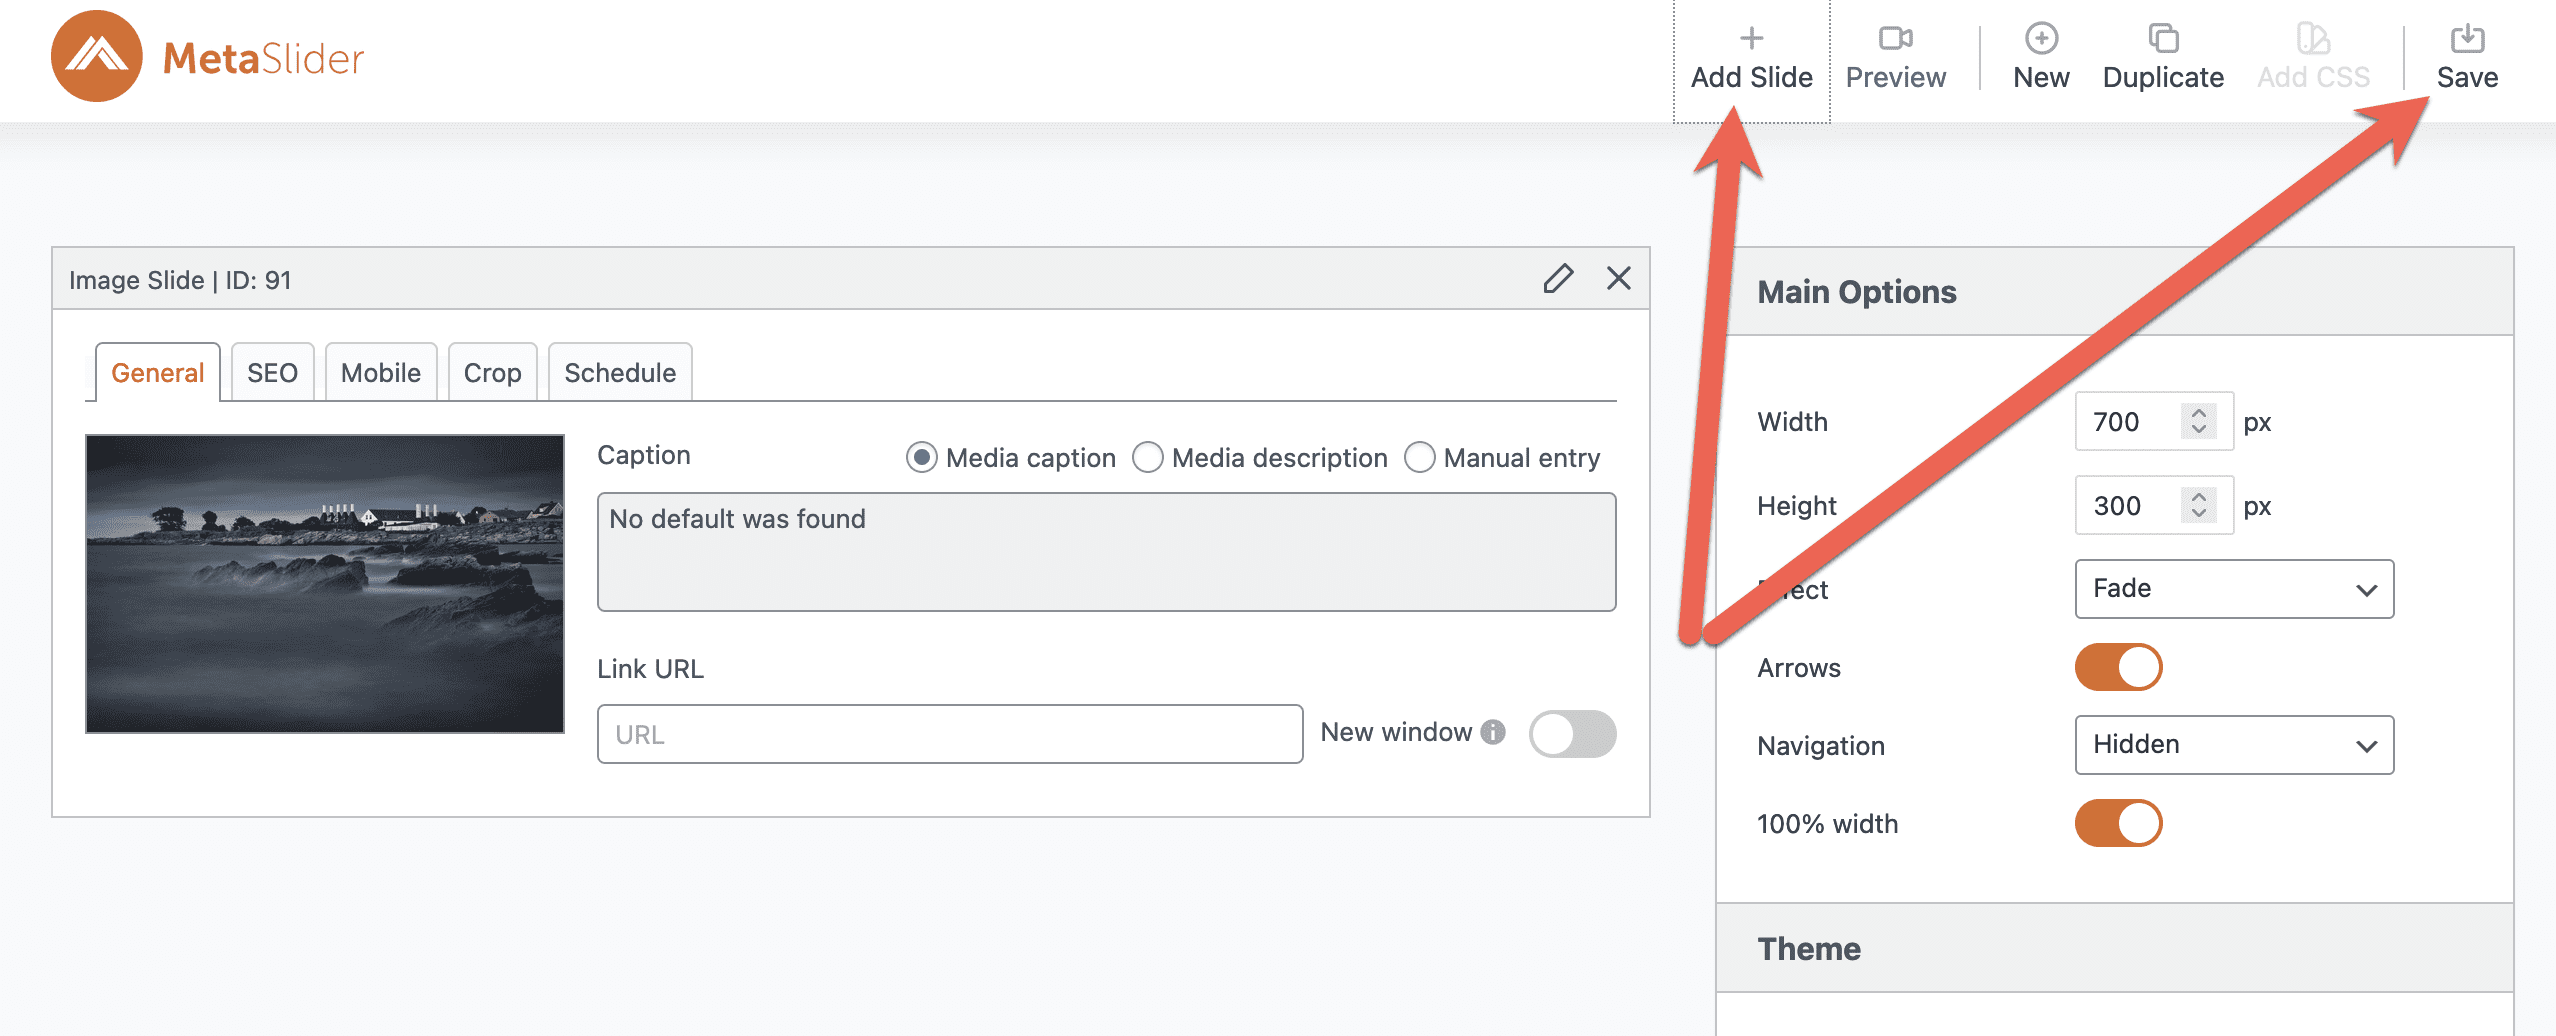Duplicate the current slideshow
Viewport: 2556px width, 1036px height.
click(2162, 58)
